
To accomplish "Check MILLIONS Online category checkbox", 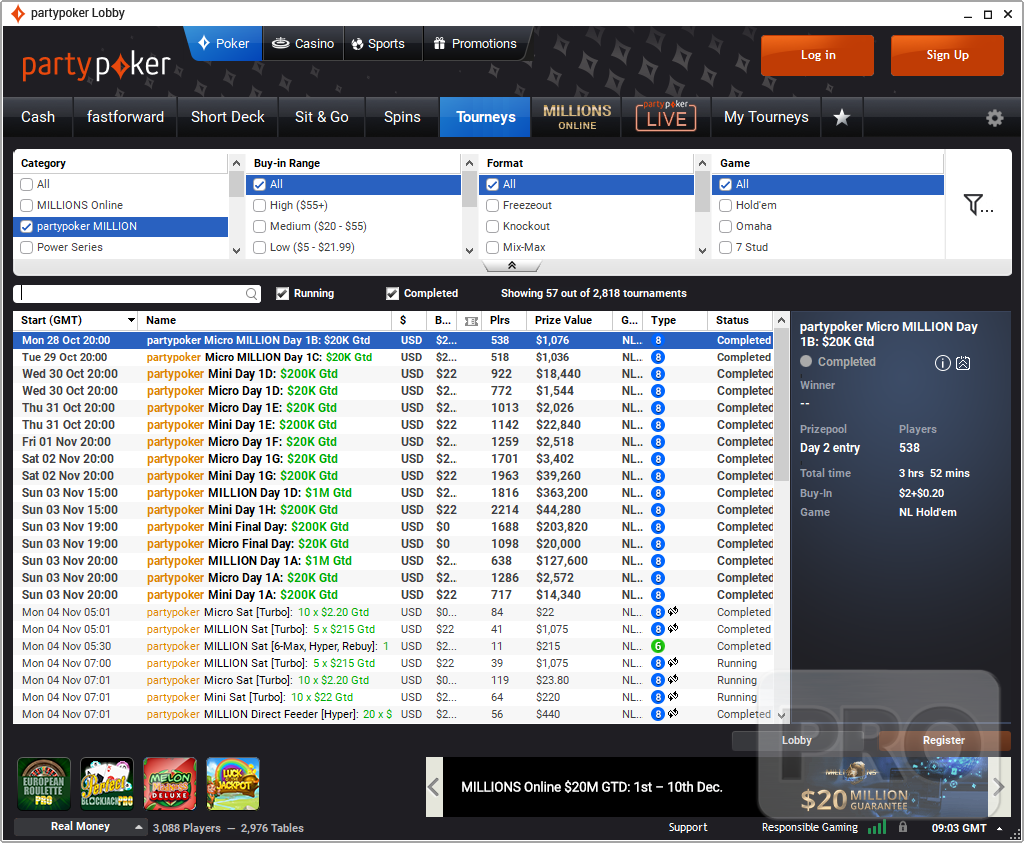I will 27,205.
